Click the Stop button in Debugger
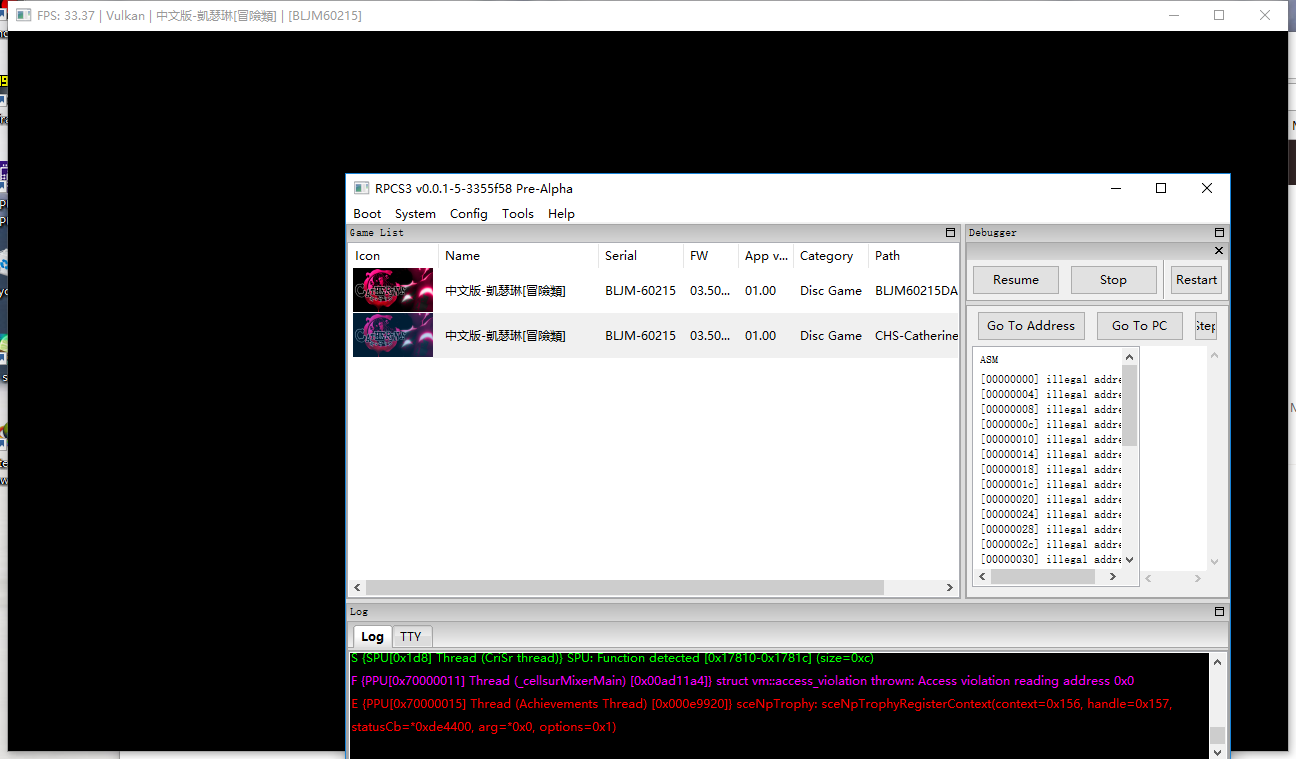1296x759 pixels. coord(1113,280)
